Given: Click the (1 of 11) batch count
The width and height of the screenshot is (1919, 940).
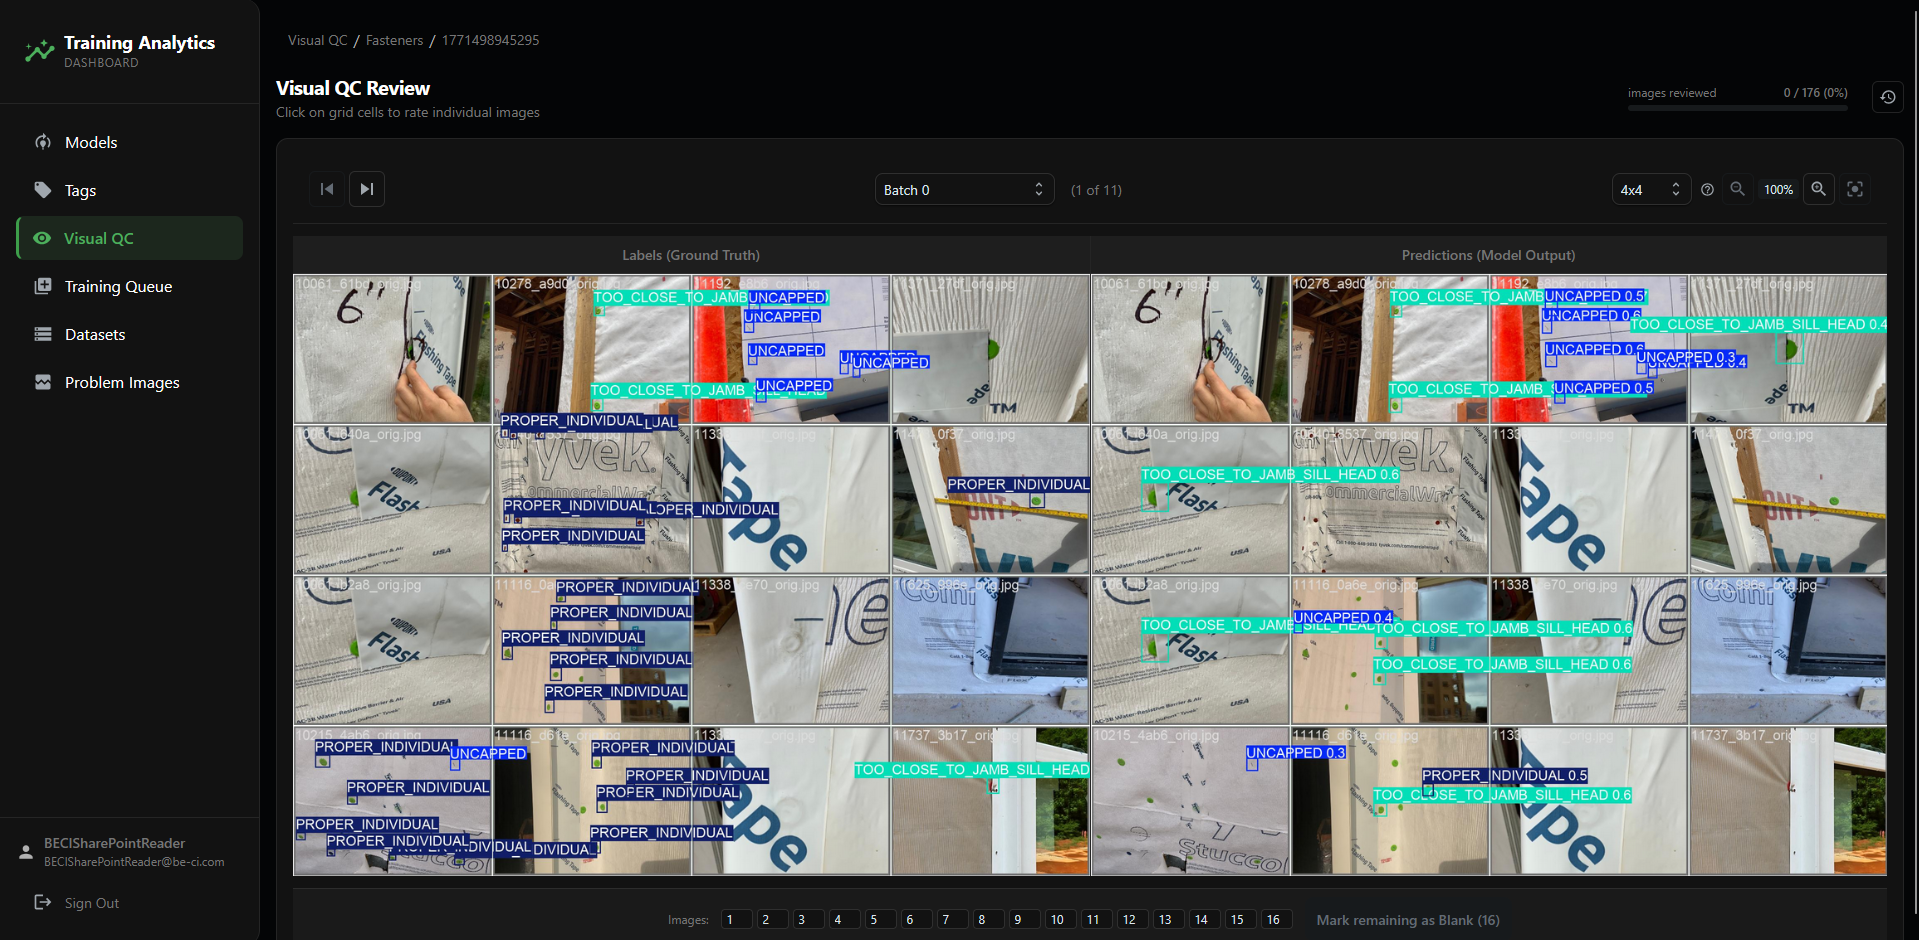Looking at the screenshot, I should coord(1096,190).
